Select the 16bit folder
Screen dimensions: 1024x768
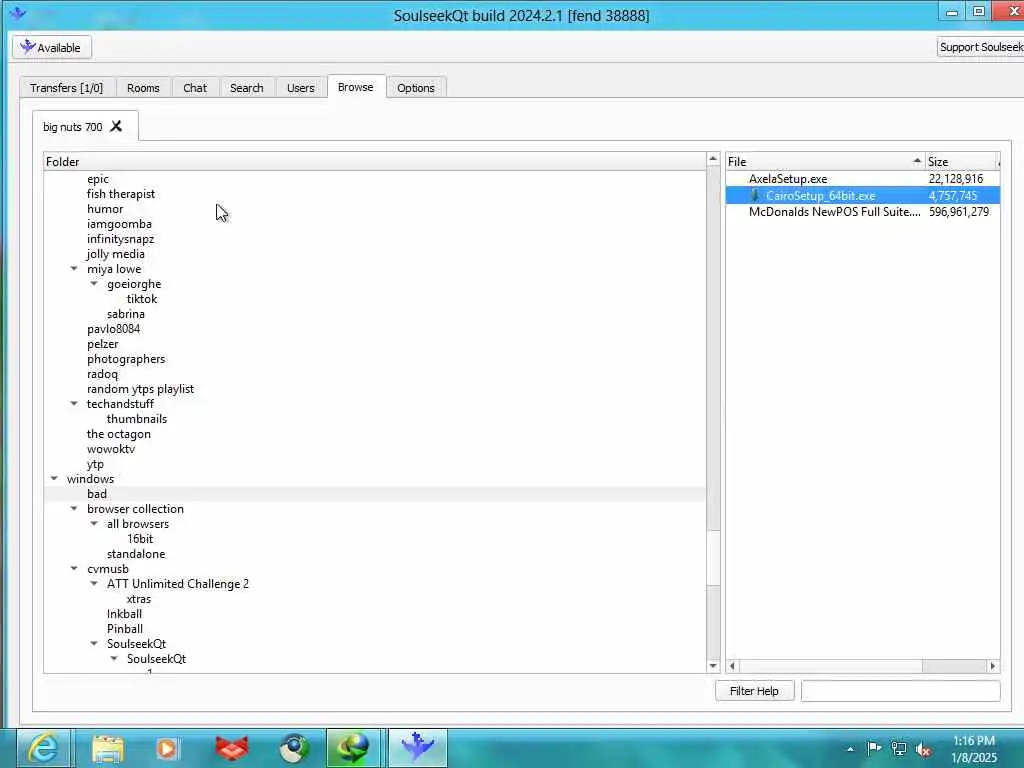click(140, 539)
